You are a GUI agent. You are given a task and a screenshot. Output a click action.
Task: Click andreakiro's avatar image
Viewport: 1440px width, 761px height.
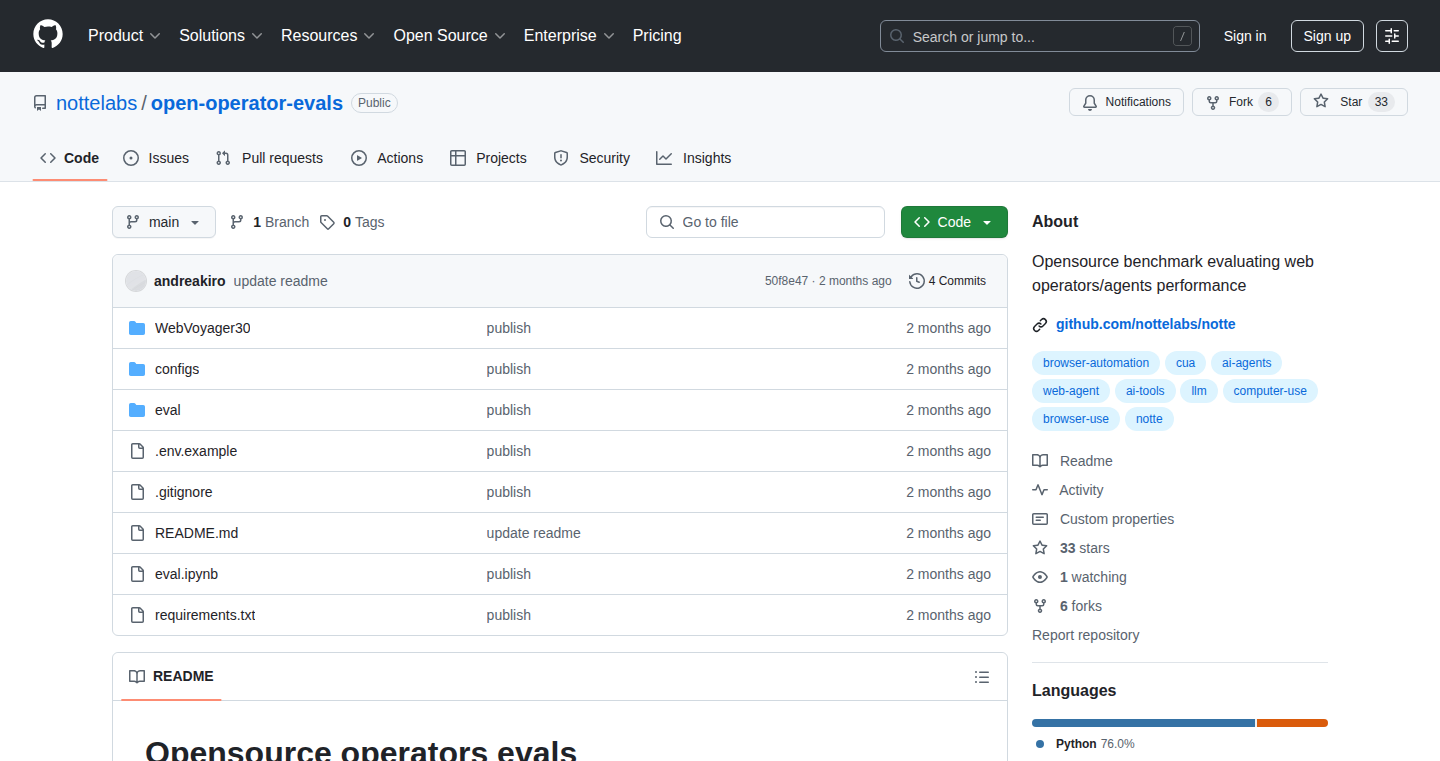pyautogui.click(x=136, y=281)
